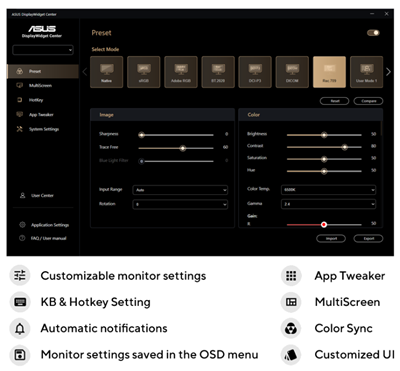Viewport: 400px width, 371px height.
Task: Open the Color Temp. dropdown
Action: tap(329, 190)
